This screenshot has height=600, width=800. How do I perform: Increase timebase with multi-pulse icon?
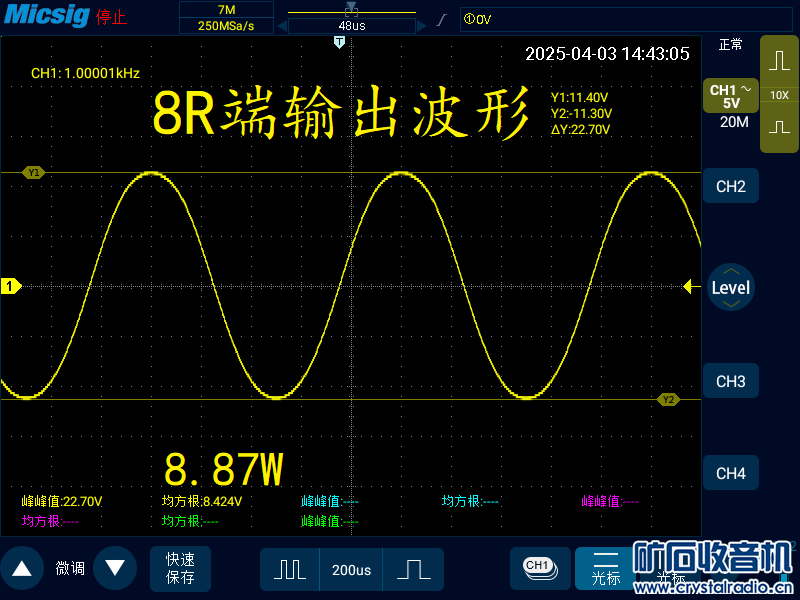(290, 569)
